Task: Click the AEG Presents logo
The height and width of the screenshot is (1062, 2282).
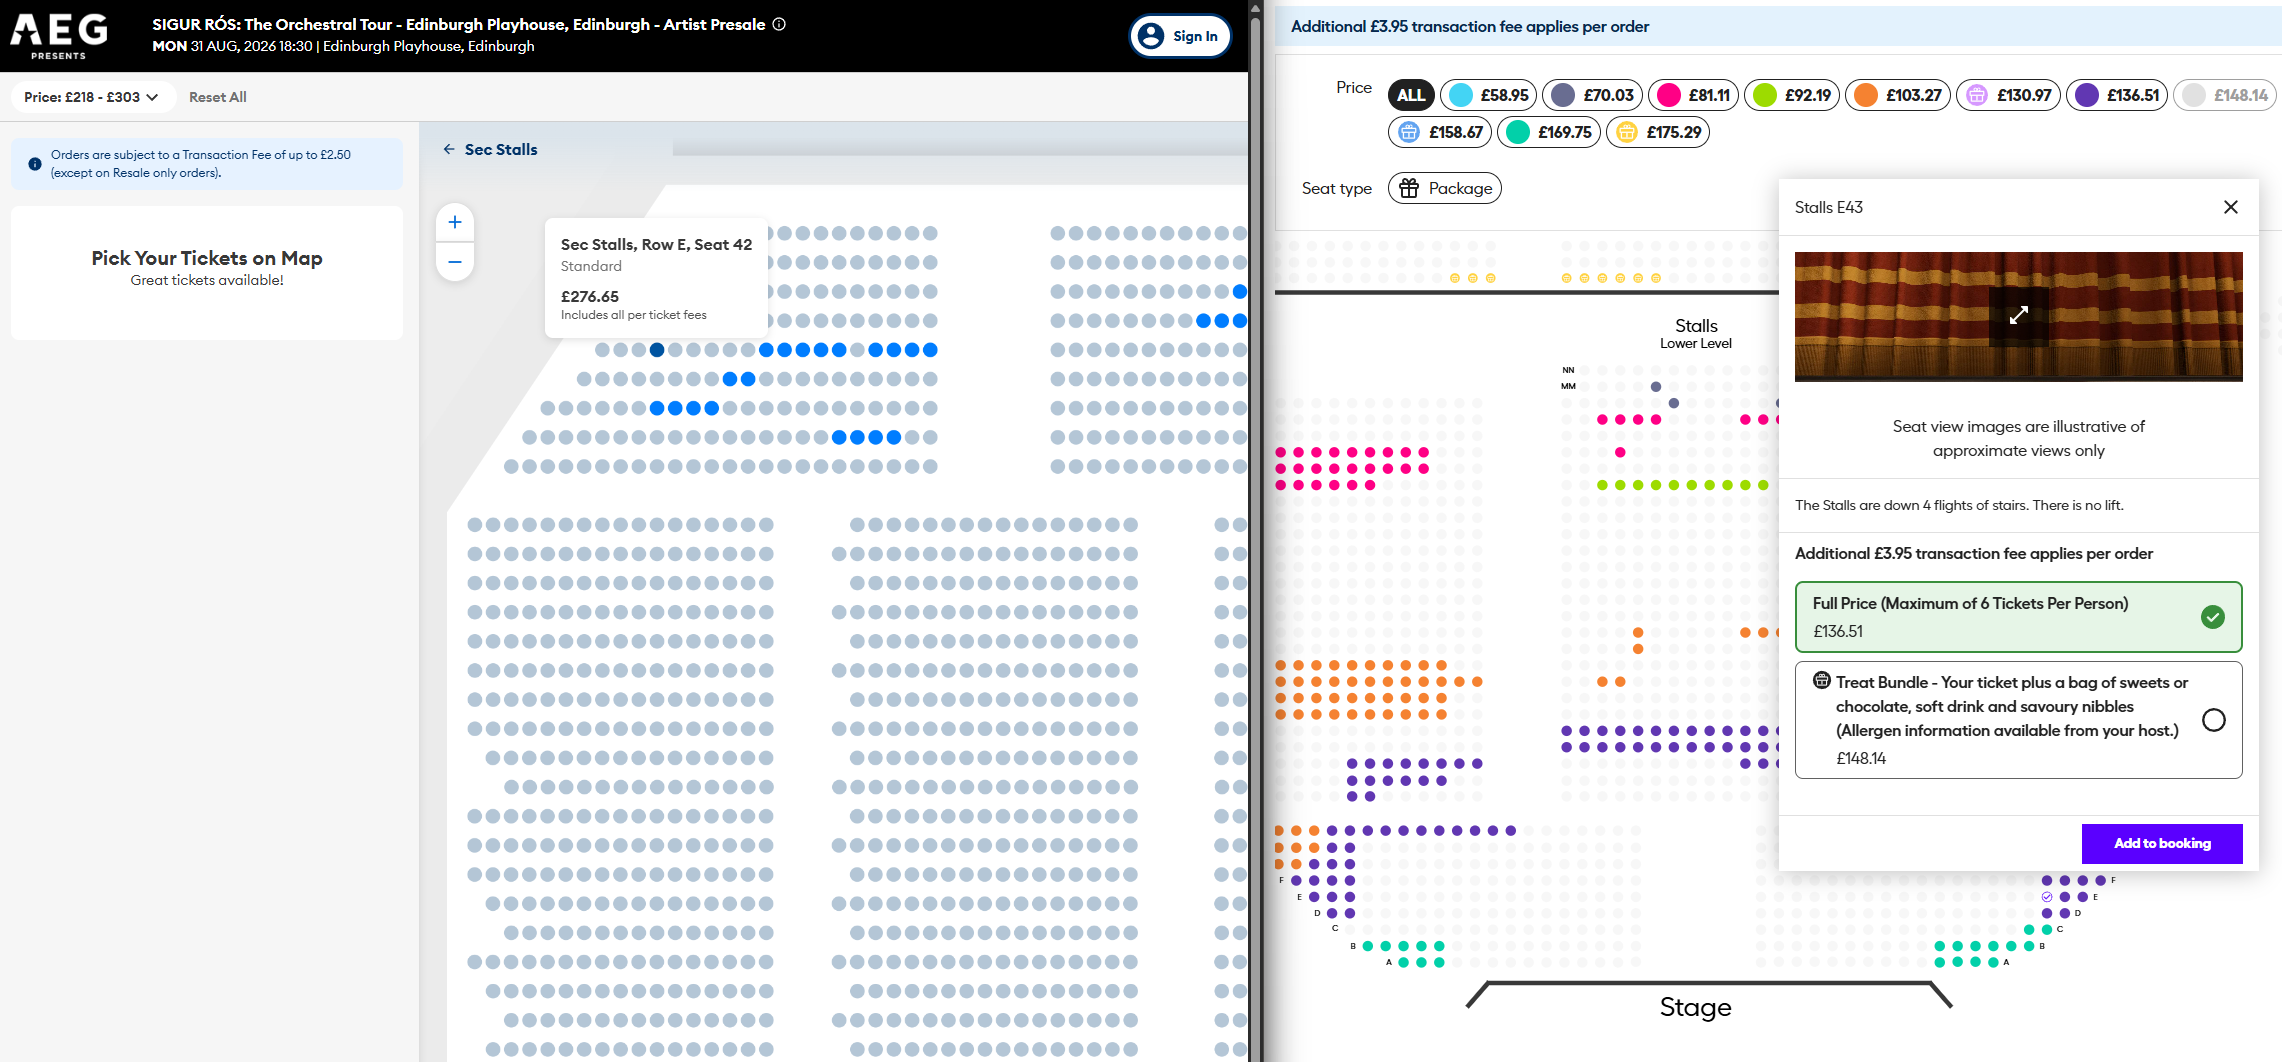Action: (59, 36)
